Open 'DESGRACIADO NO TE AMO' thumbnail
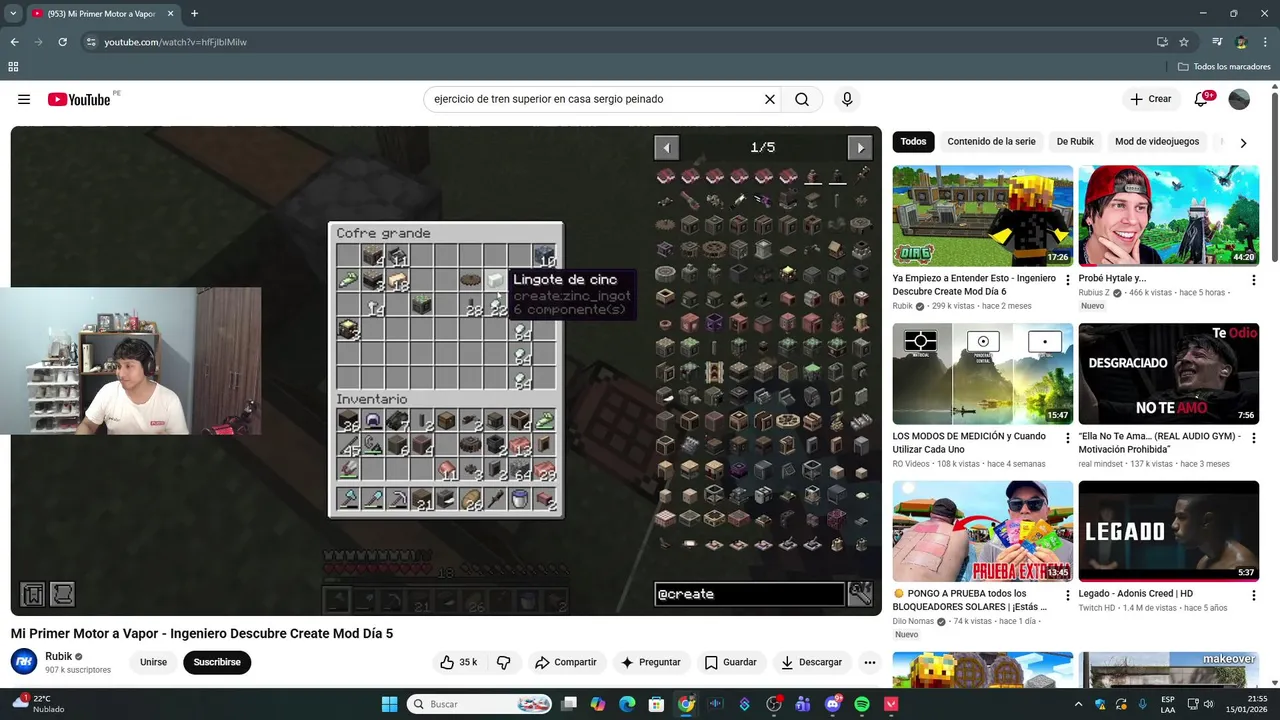 [x=1168, y=373]
